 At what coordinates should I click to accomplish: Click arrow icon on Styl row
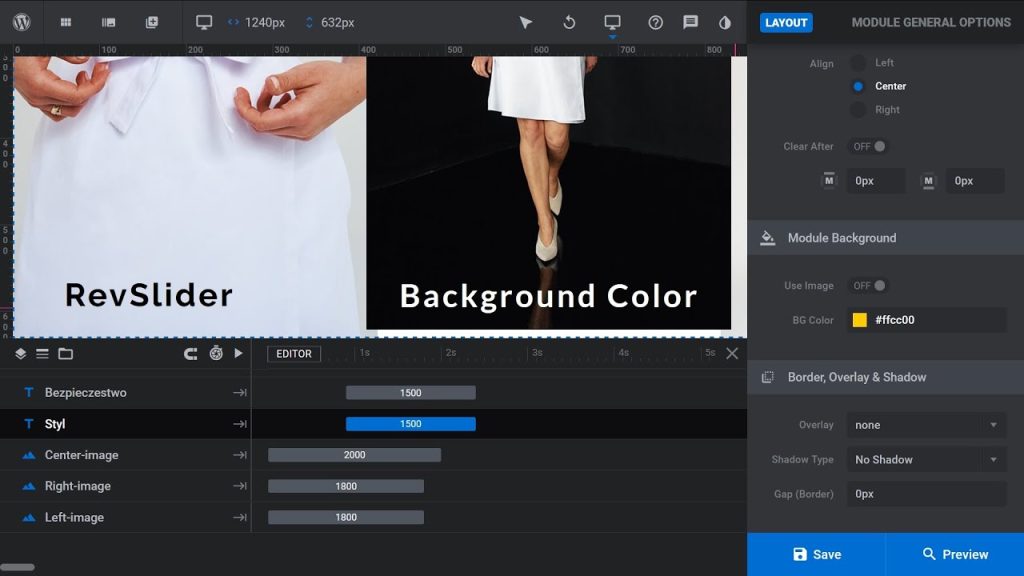pos(240,424)
